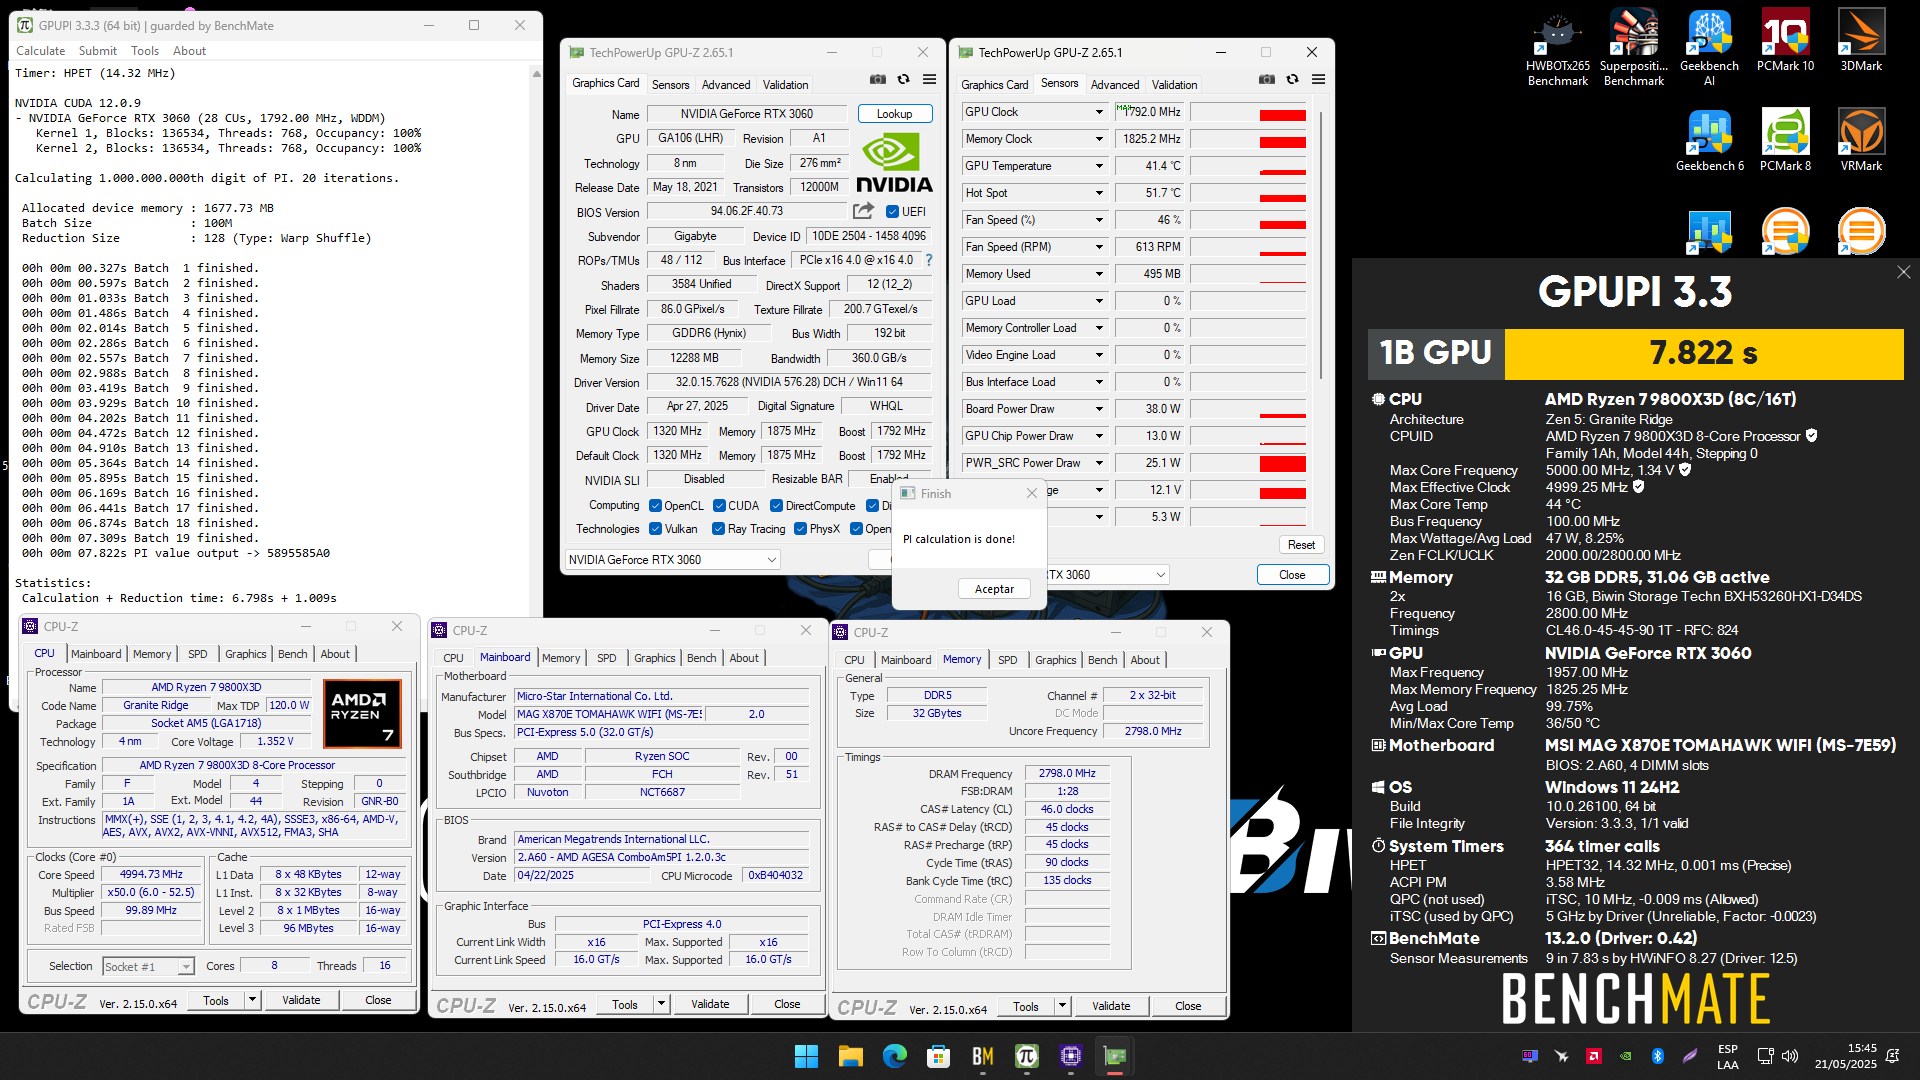Viewport: 1920px width, 1080px height.
Task: Open the 3DMark desktop shortcut
Action: click(1861, 40)
